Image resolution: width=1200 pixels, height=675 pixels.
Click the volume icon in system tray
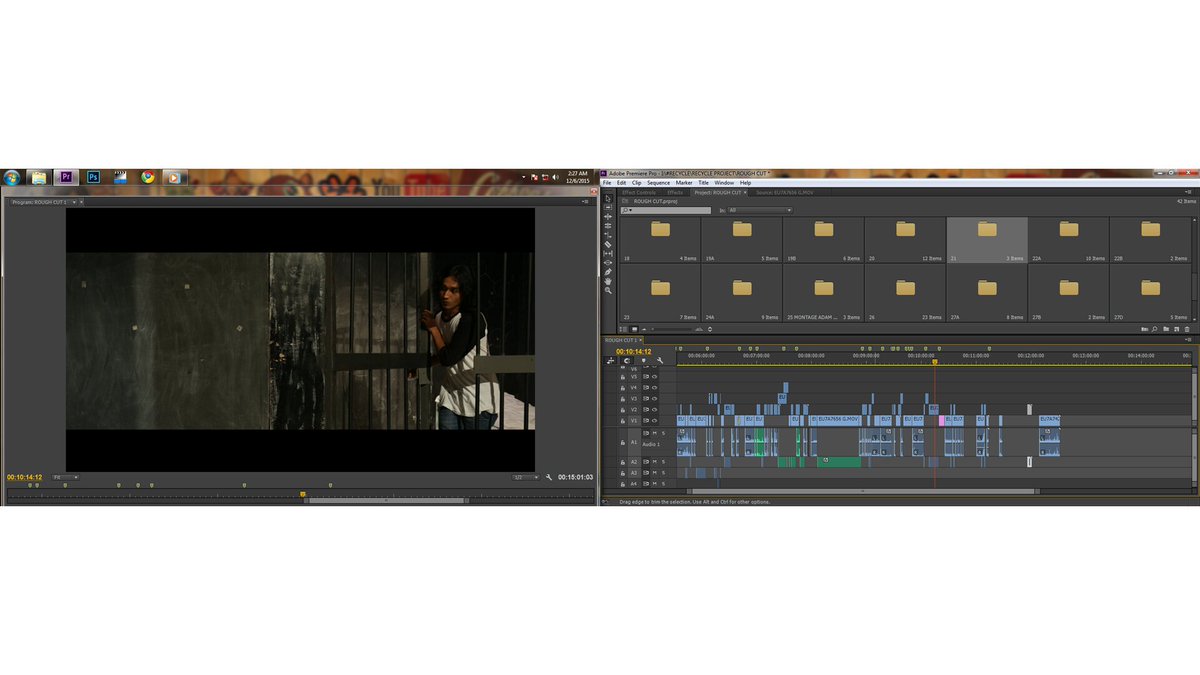pyautogui.click(x=555, y=177)
